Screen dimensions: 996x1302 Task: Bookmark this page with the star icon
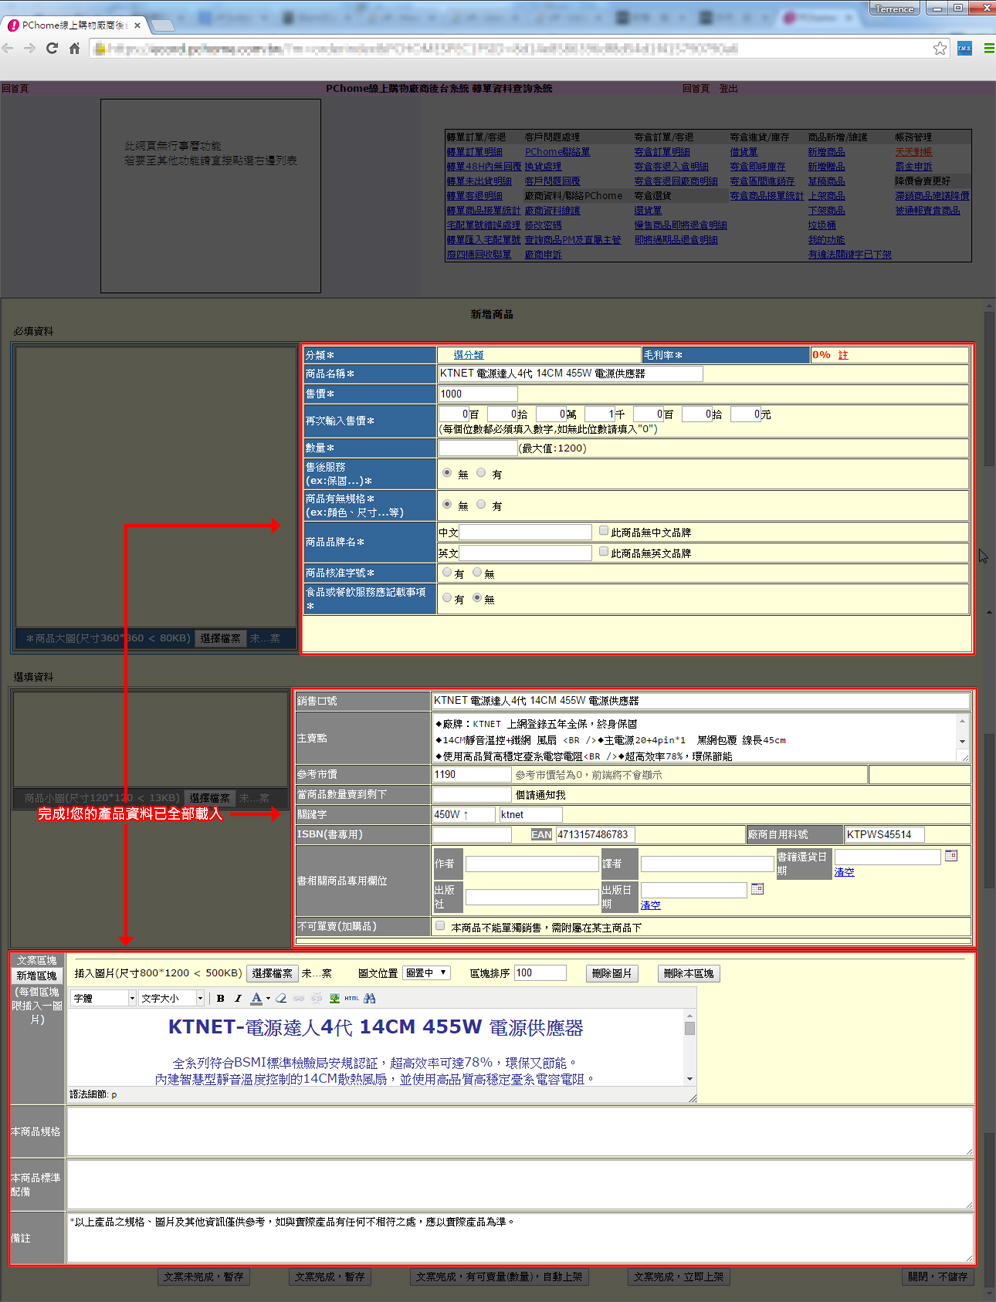939,48
